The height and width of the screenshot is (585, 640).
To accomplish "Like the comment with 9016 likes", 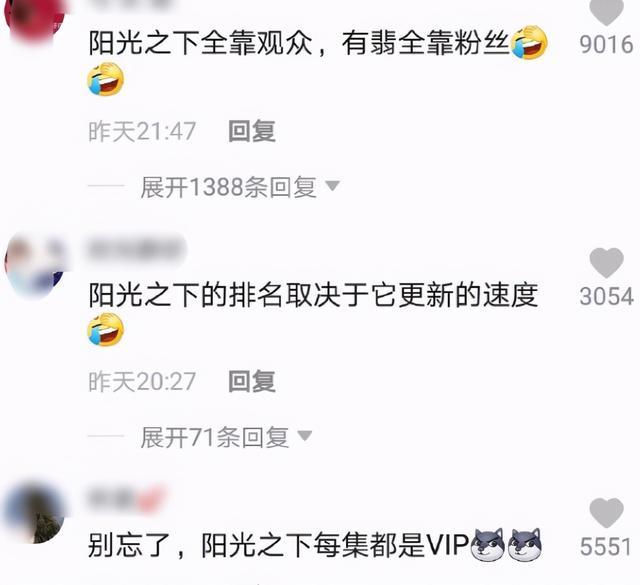I will (x=607, y=11).
